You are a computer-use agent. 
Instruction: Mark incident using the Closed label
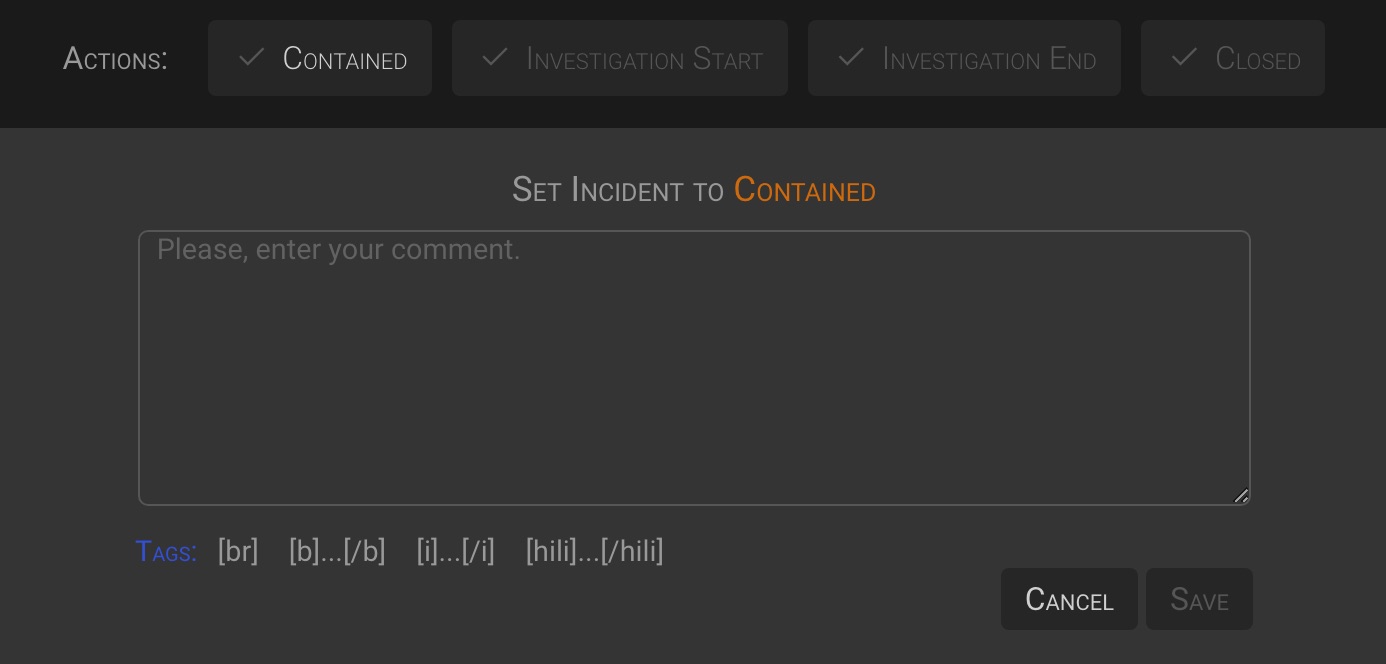[1257, 59]
